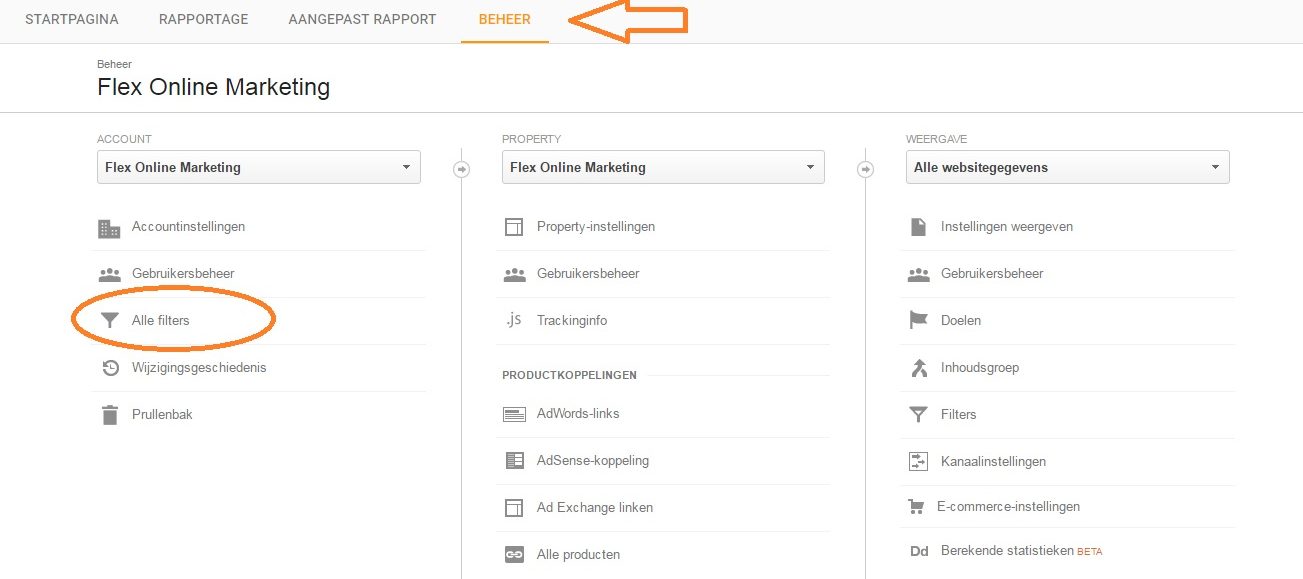Image resolution: width=1303 pixels, height=579 pixels.
Task: Switch to the Rapportage tab
Action: click(x=203, y=20)
